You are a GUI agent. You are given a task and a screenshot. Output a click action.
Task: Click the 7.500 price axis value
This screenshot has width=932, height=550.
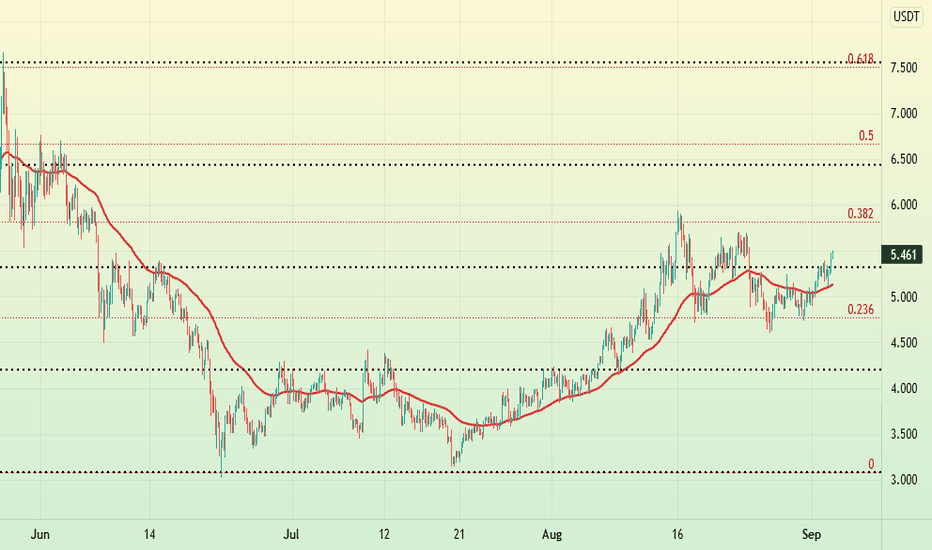904,68
